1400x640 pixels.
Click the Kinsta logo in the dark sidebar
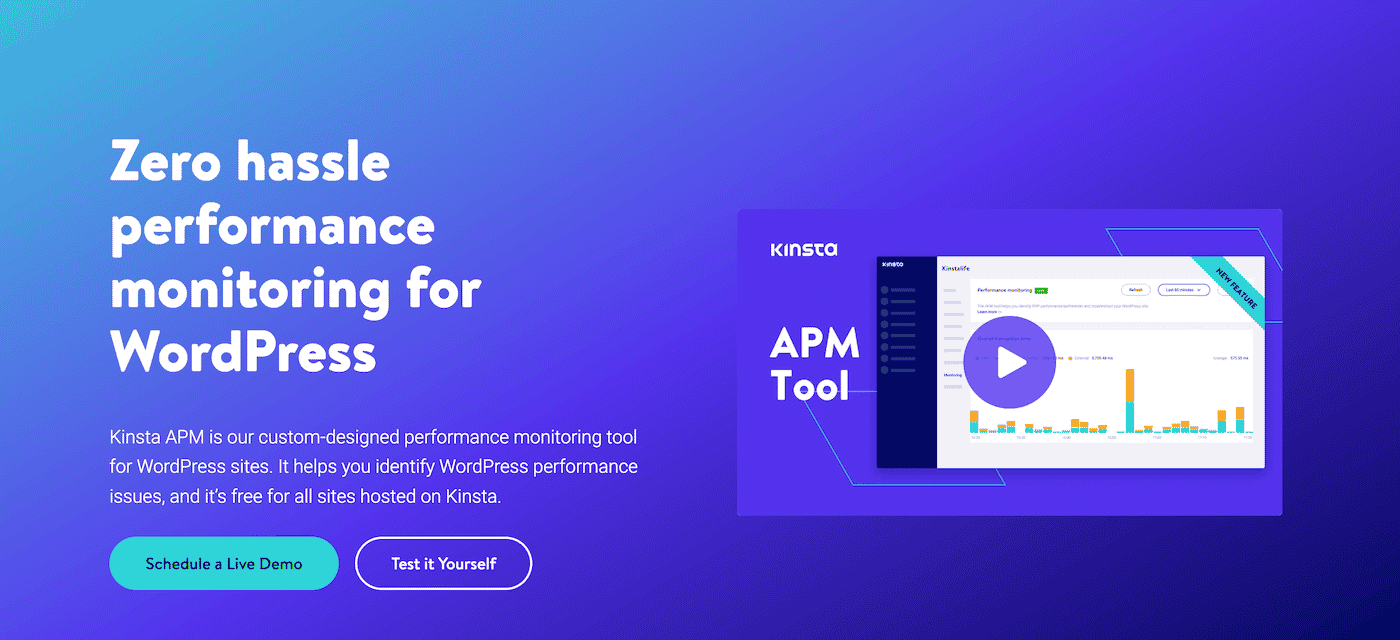coord(892,265)
